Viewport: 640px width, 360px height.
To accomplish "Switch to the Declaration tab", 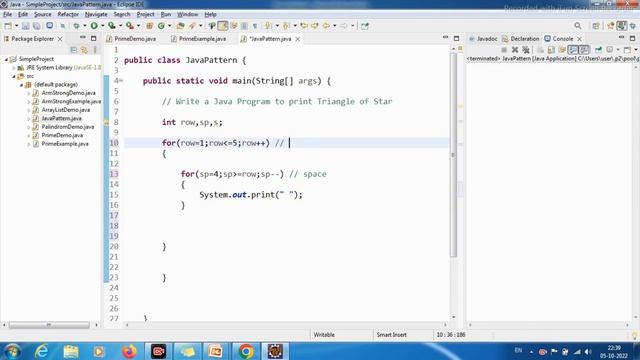I will click(x=521, y=39).
